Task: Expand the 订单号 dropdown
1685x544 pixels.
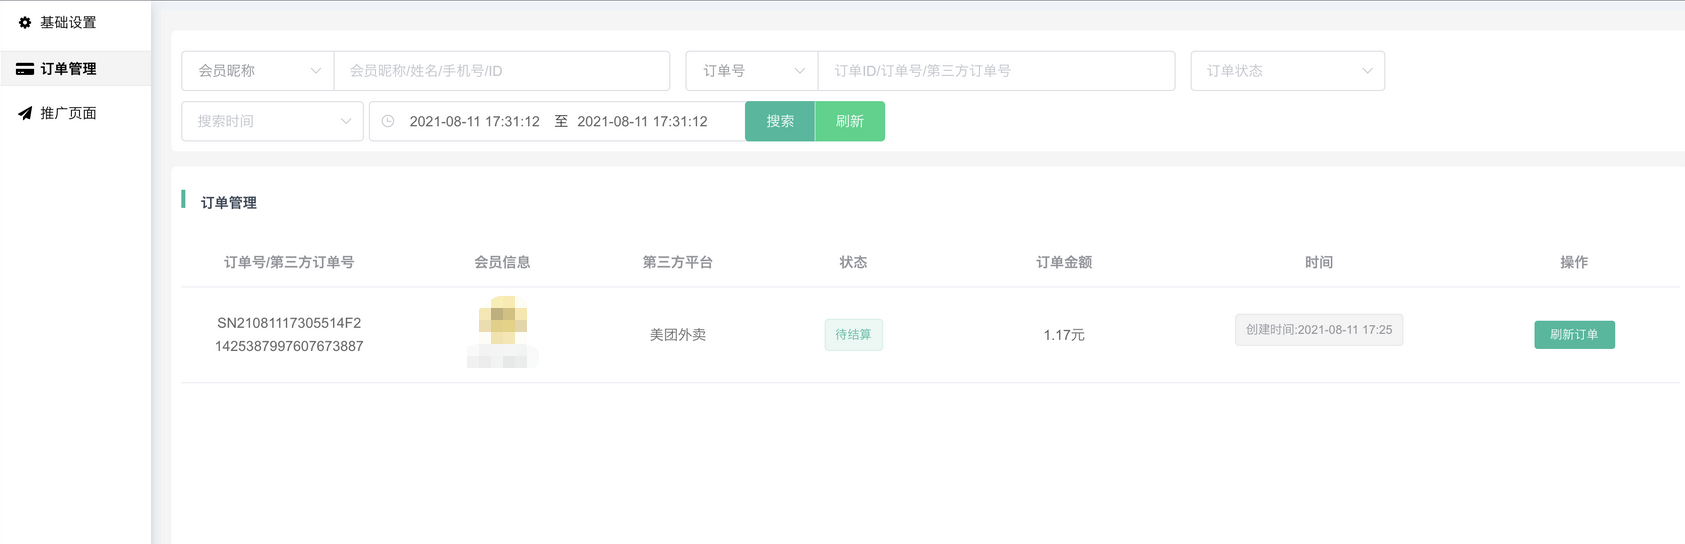Action: 752,71
